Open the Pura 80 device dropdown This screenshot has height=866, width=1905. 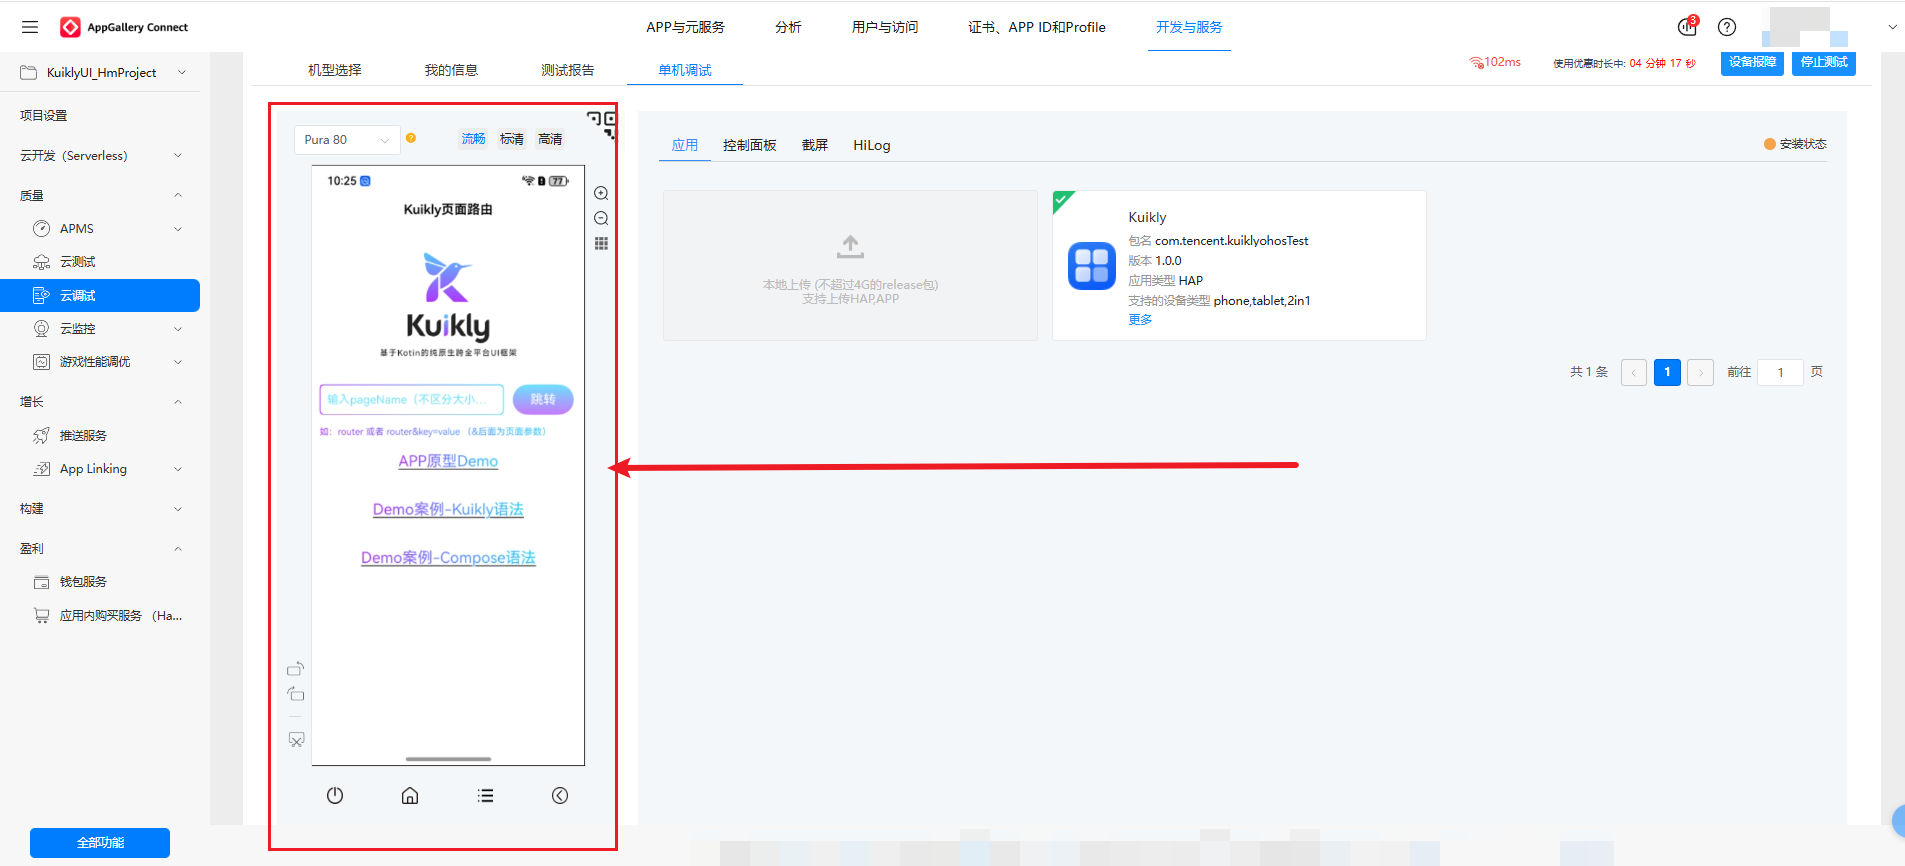point(347,140)
